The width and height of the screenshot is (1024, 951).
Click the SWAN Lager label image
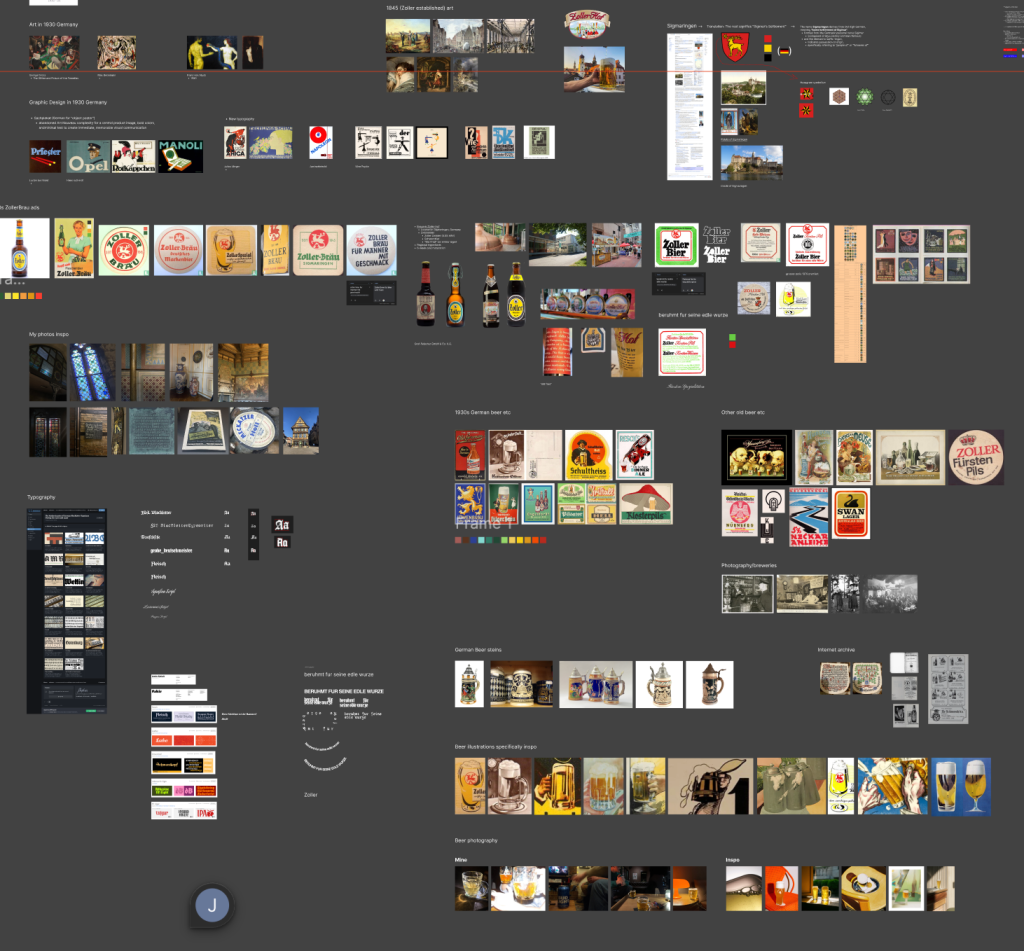(851, 513)
